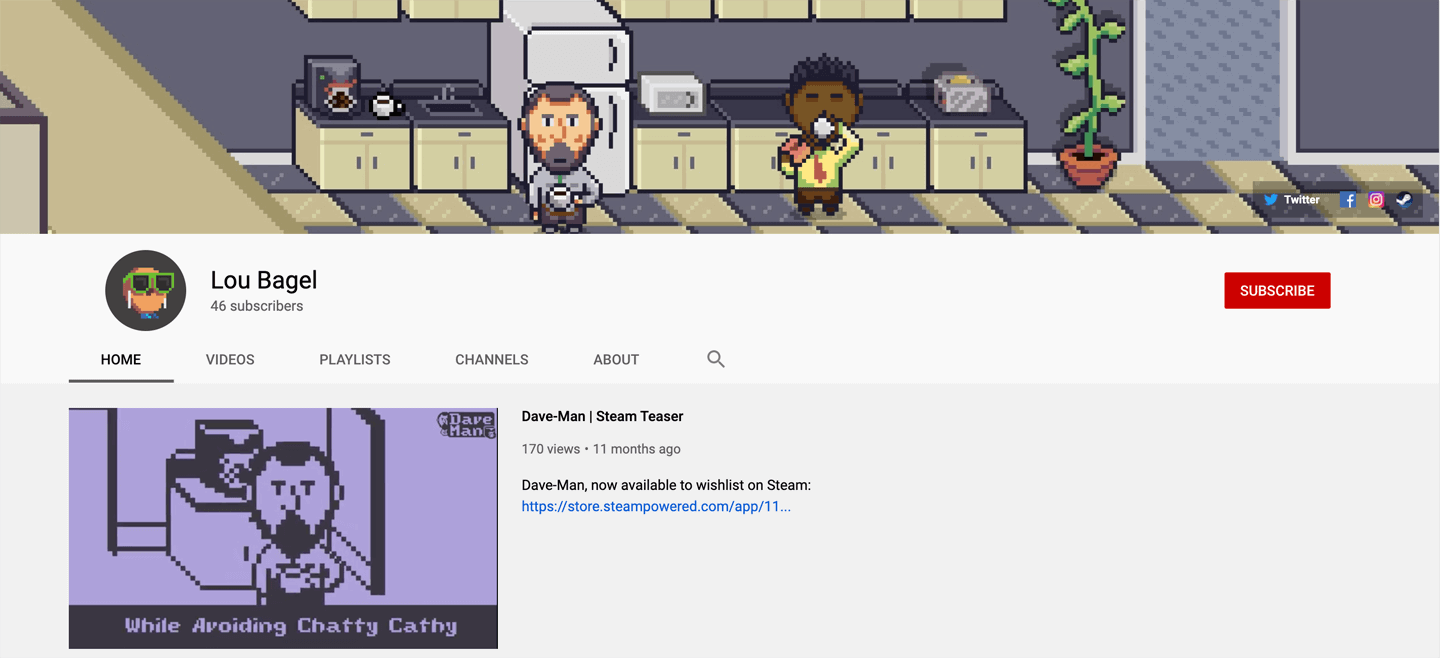Image resolution: width=1440 pixels, height=658 pixels.
Task: Open the Facebook icon link
Action: (x=1348, y=200)
